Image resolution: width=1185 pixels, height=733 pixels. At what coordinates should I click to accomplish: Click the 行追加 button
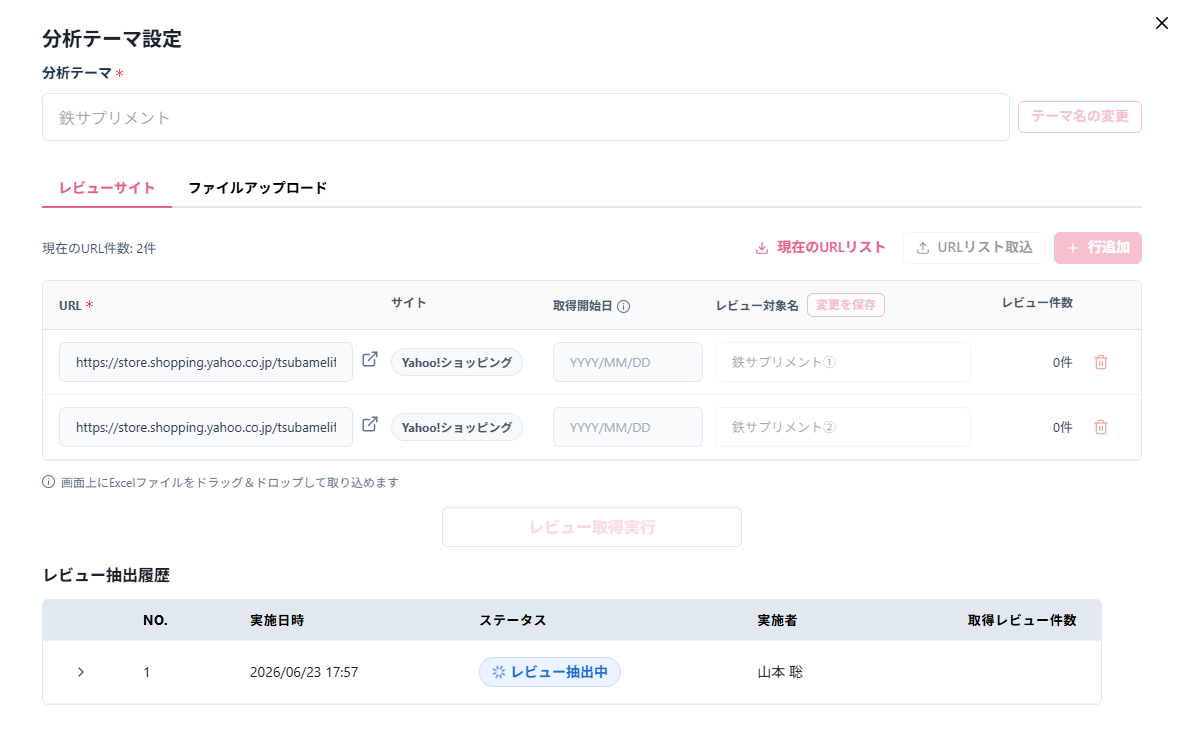[1097, 248]
